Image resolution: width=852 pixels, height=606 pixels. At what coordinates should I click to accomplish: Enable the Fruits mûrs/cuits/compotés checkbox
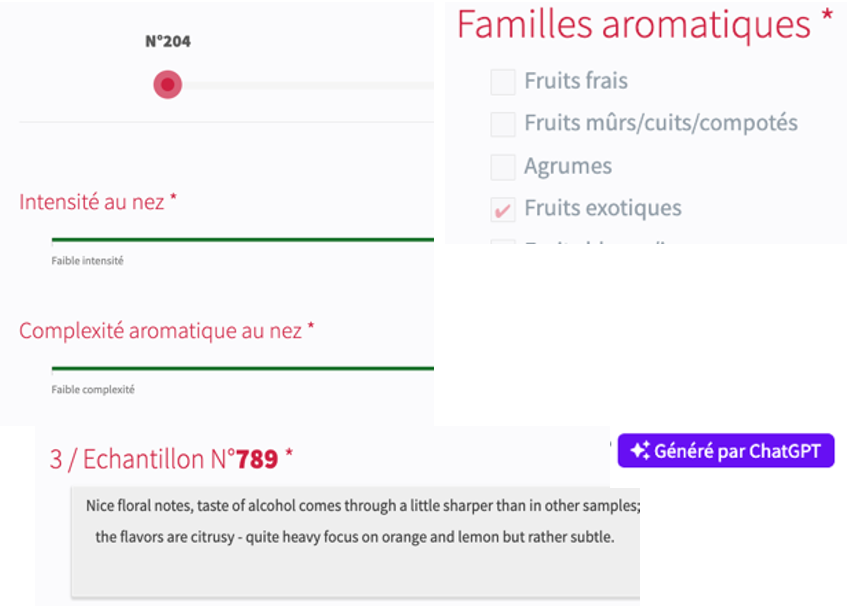point(503,124)
